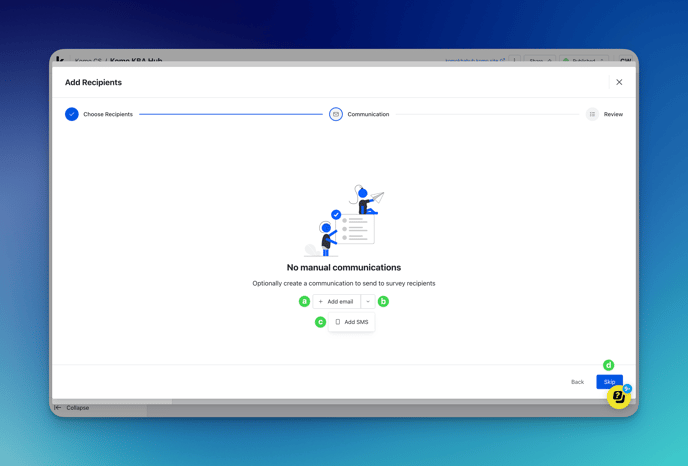
Task: Click the green marker labeled c
Action: [x=320, y=322]
